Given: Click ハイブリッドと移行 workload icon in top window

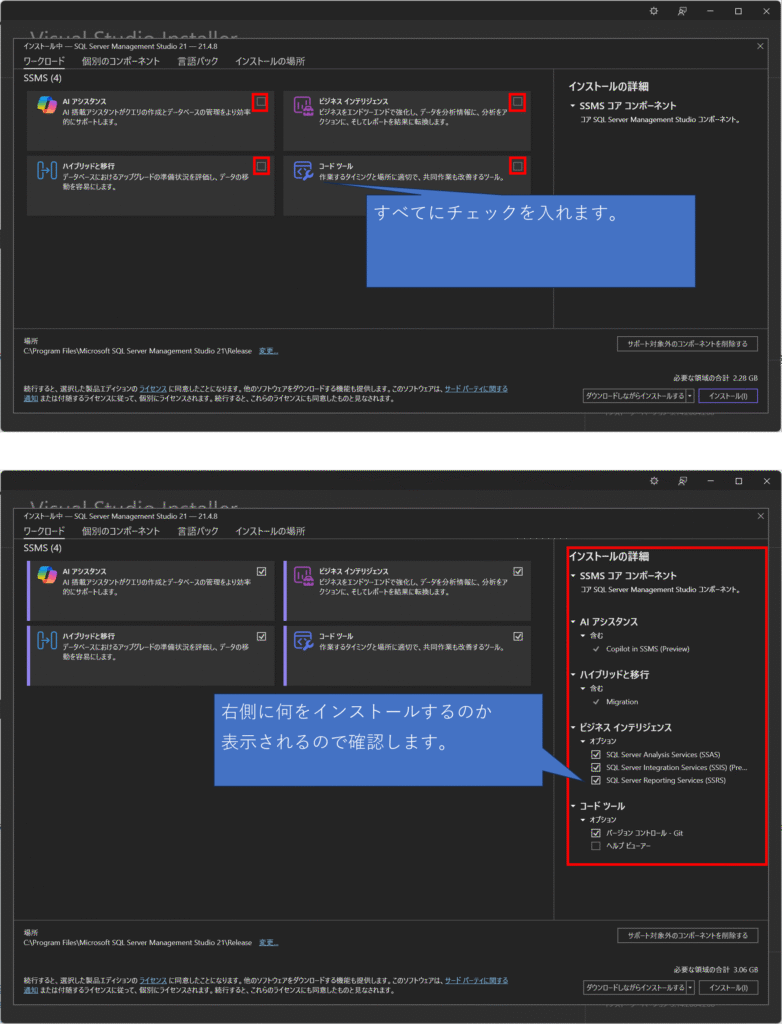Looking at the screenshot, I should pos(46,170).
